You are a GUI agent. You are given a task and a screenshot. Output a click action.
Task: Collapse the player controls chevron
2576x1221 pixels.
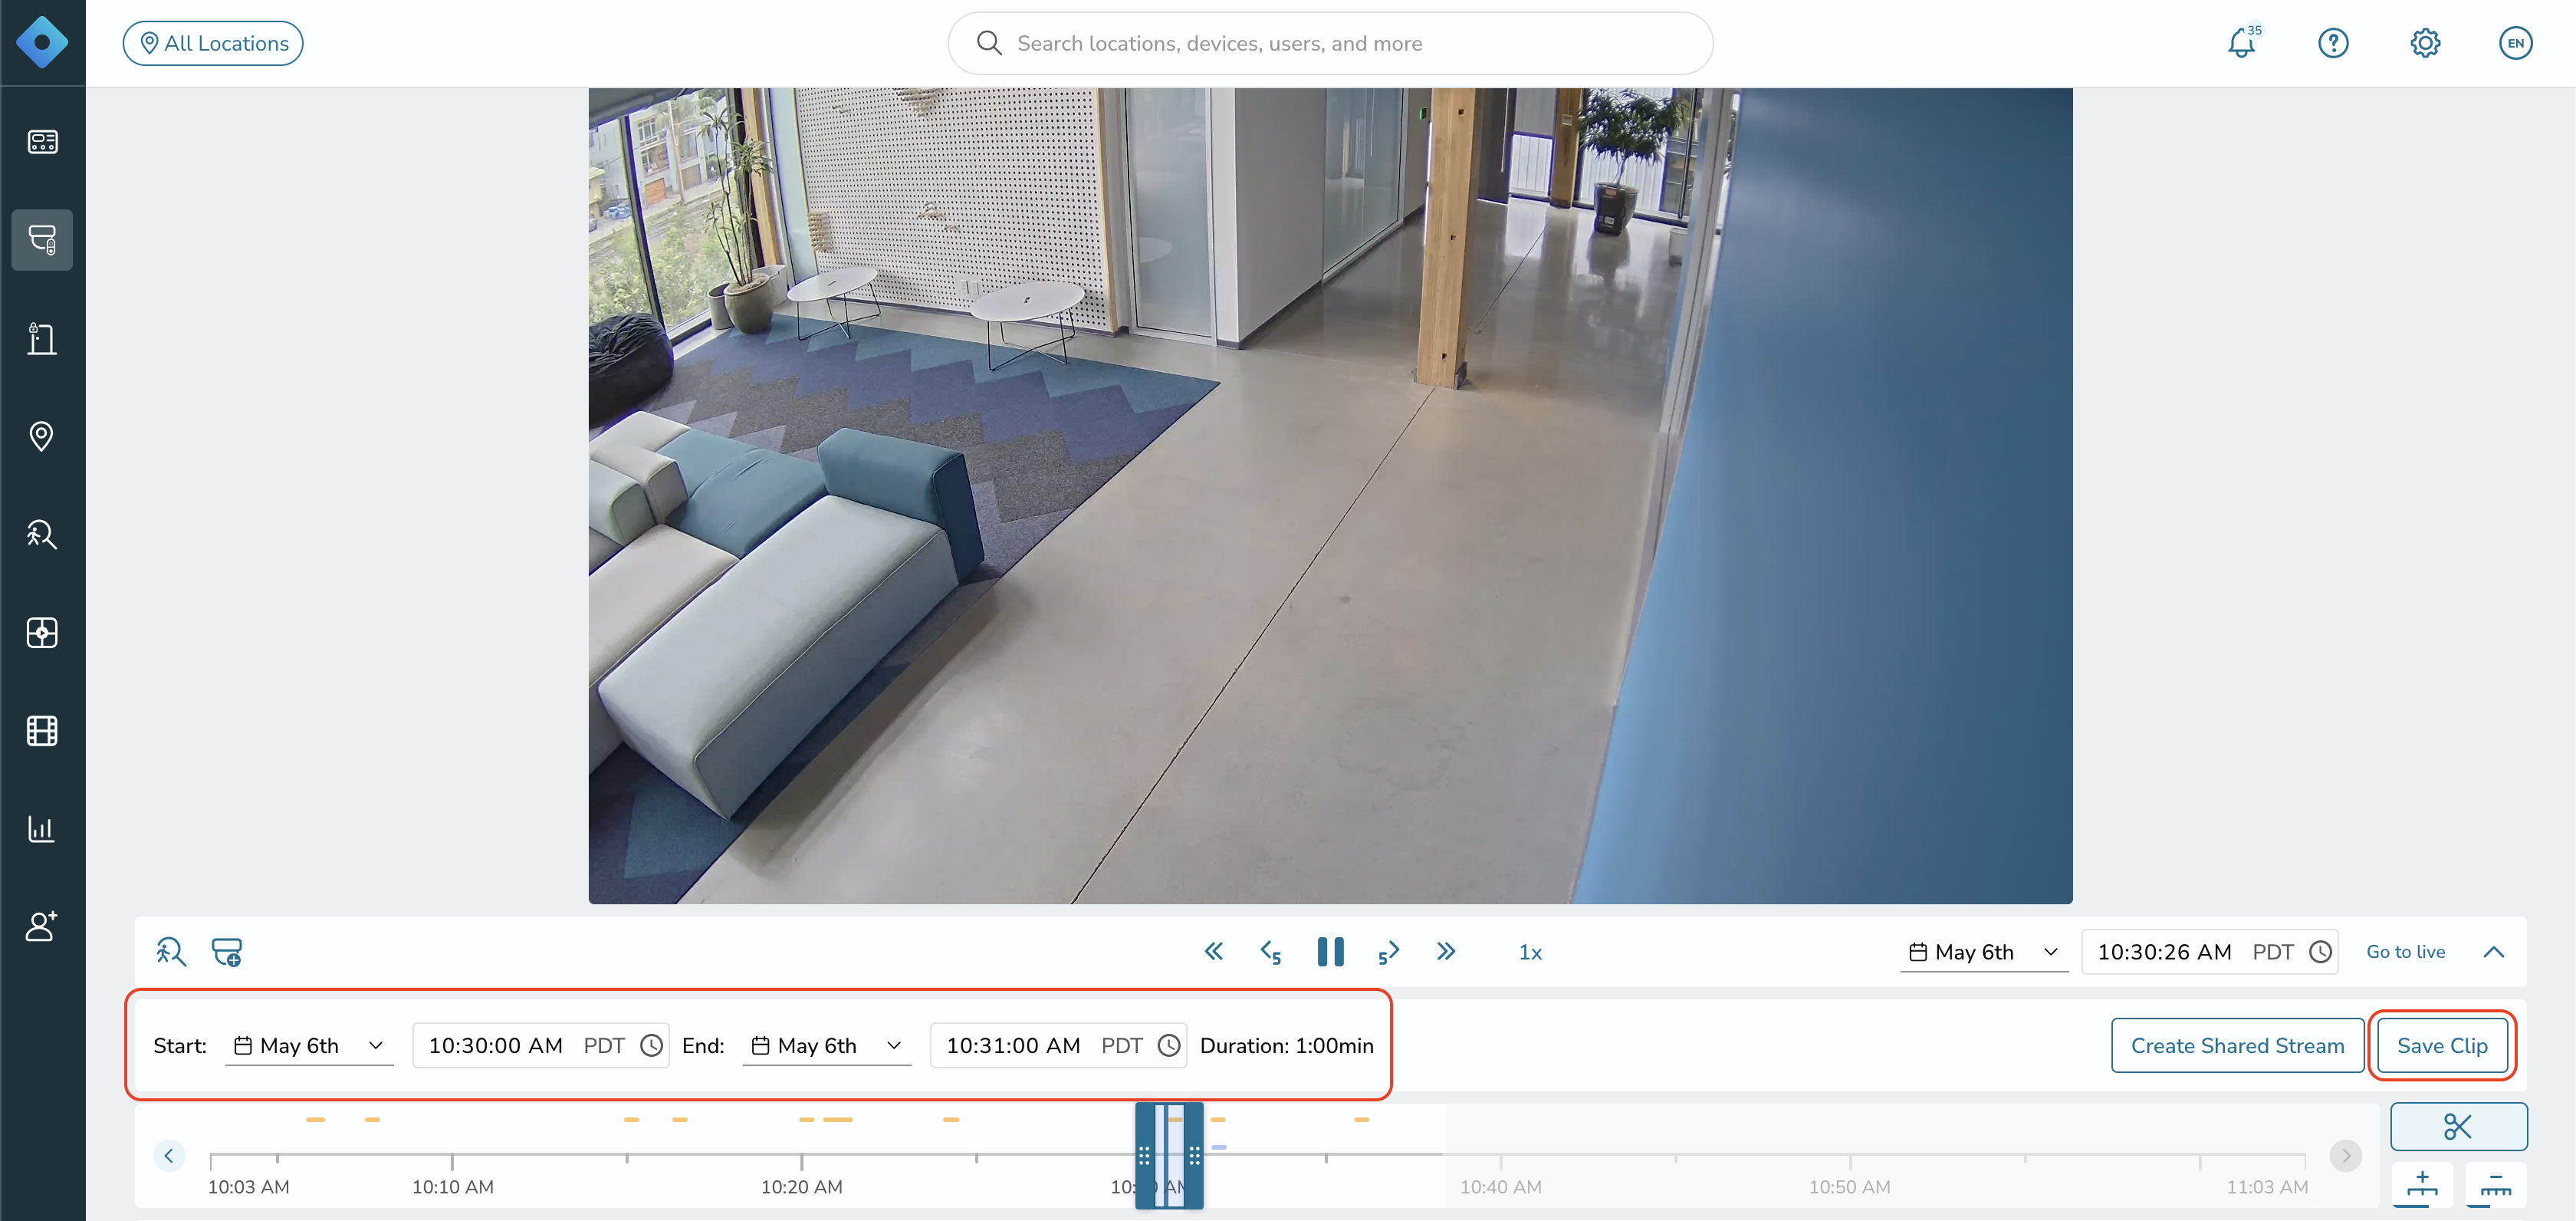2494,952
